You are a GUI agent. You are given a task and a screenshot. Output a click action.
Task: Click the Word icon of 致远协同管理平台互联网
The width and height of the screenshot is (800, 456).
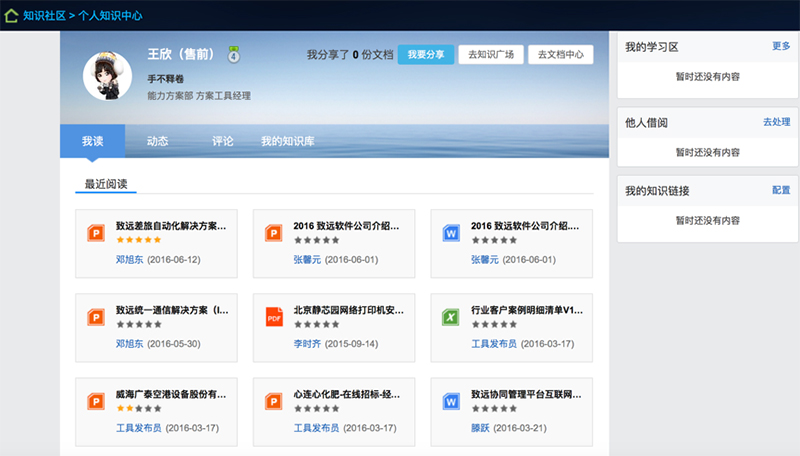[x=451, y=401]
